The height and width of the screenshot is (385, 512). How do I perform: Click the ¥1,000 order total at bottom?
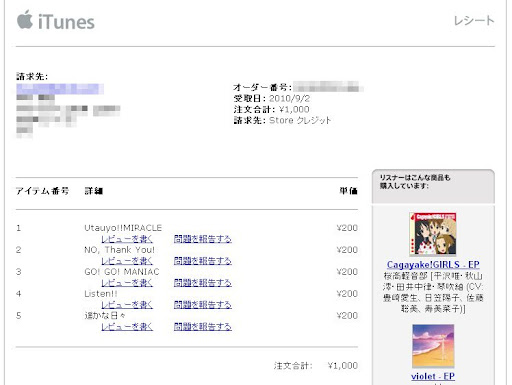click(x=343, y=366)
